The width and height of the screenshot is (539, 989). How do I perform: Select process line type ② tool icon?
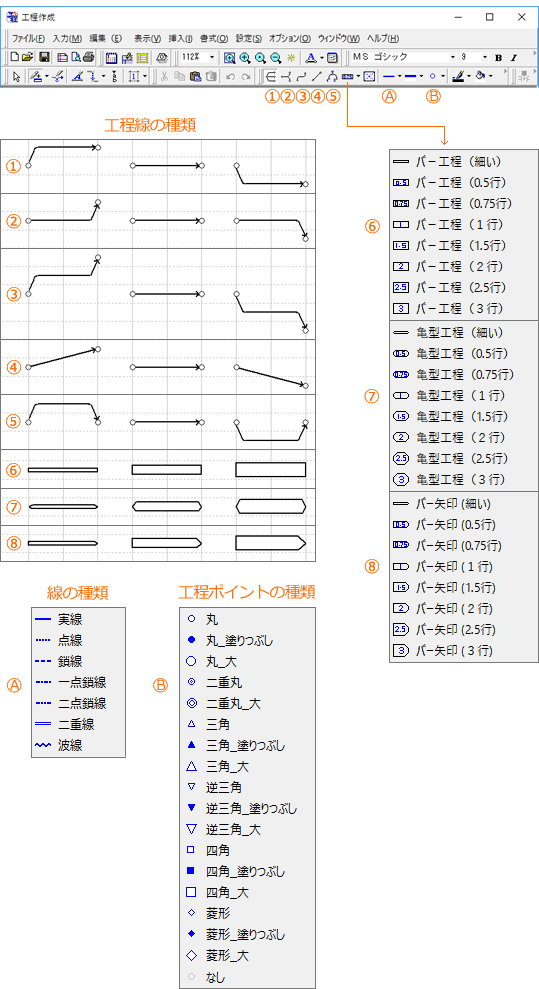(286, 76)
